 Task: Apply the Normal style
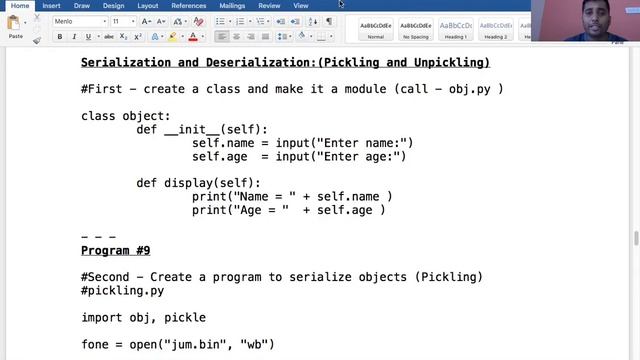click(376, 29)
